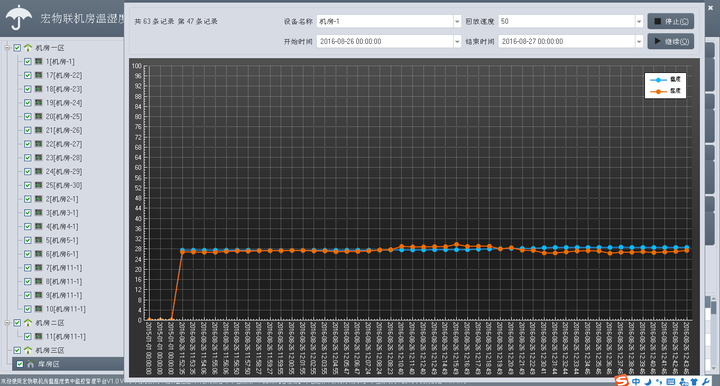
Task: Click the device icon of 3[机房3-1]
Action: click(x=39, y=213)
